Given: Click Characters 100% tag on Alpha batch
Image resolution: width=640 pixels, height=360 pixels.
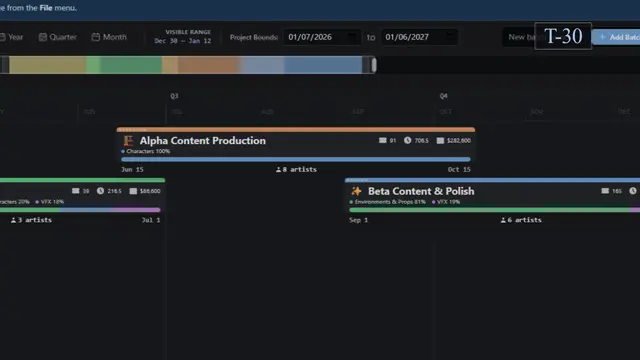Looking at the screenshot, I should [x=146, y=151].
